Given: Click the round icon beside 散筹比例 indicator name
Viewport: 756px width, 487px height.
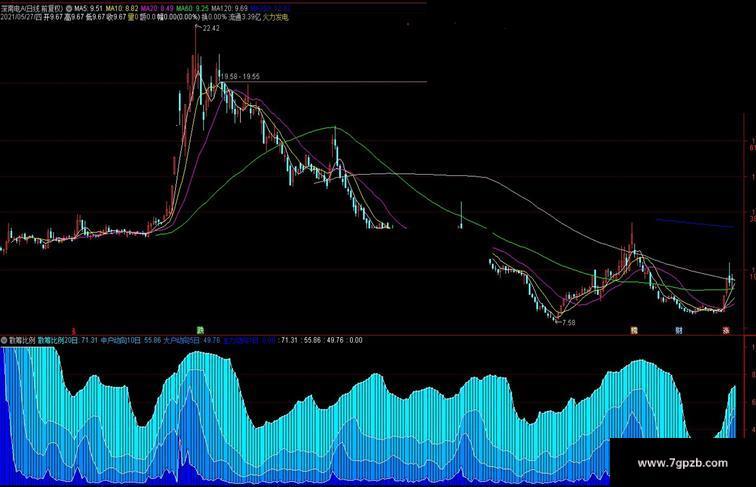Looking at the screenshot, I should tap(3, 340).
